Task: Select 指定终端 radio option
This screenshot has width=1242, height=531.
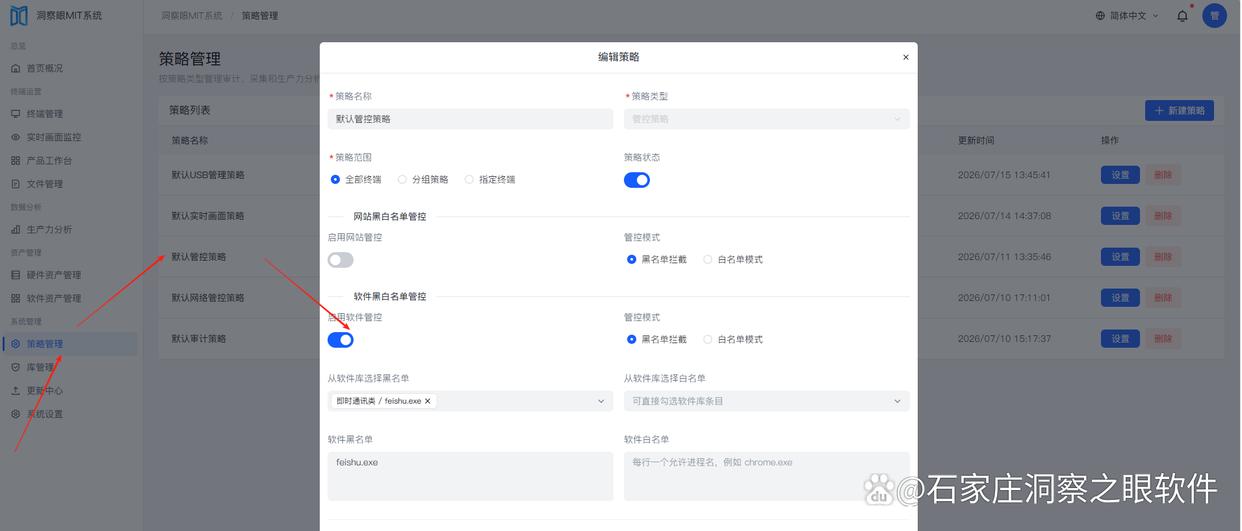Action: pos(490,180)
